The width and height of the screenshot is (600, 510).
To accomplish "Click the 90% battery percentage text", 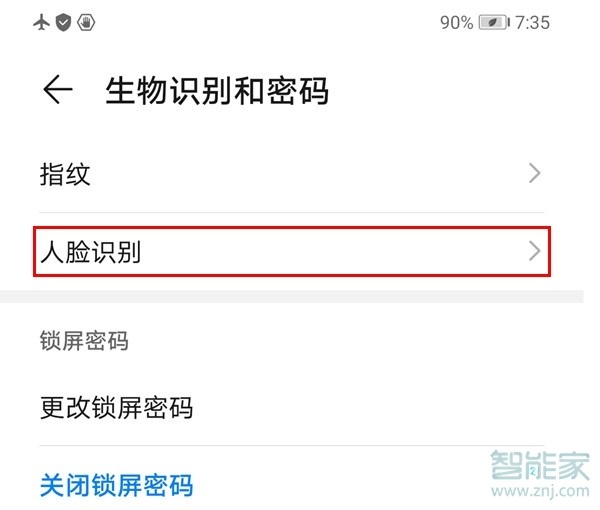I will pos(456,22).
